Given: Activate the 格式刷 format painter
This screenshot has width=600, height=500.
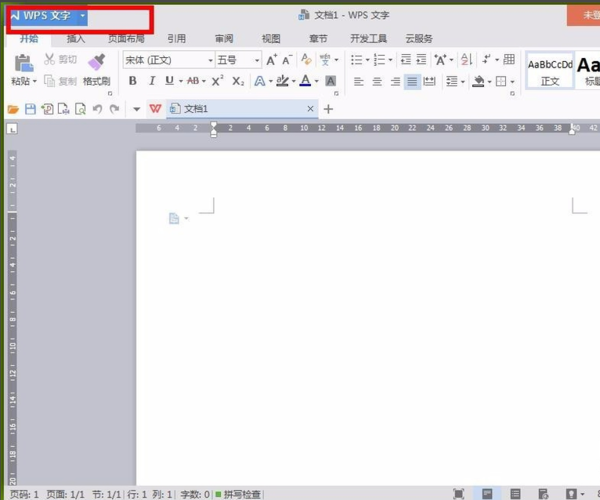Looking at the screenshot, I should click(x=96, y=70).
